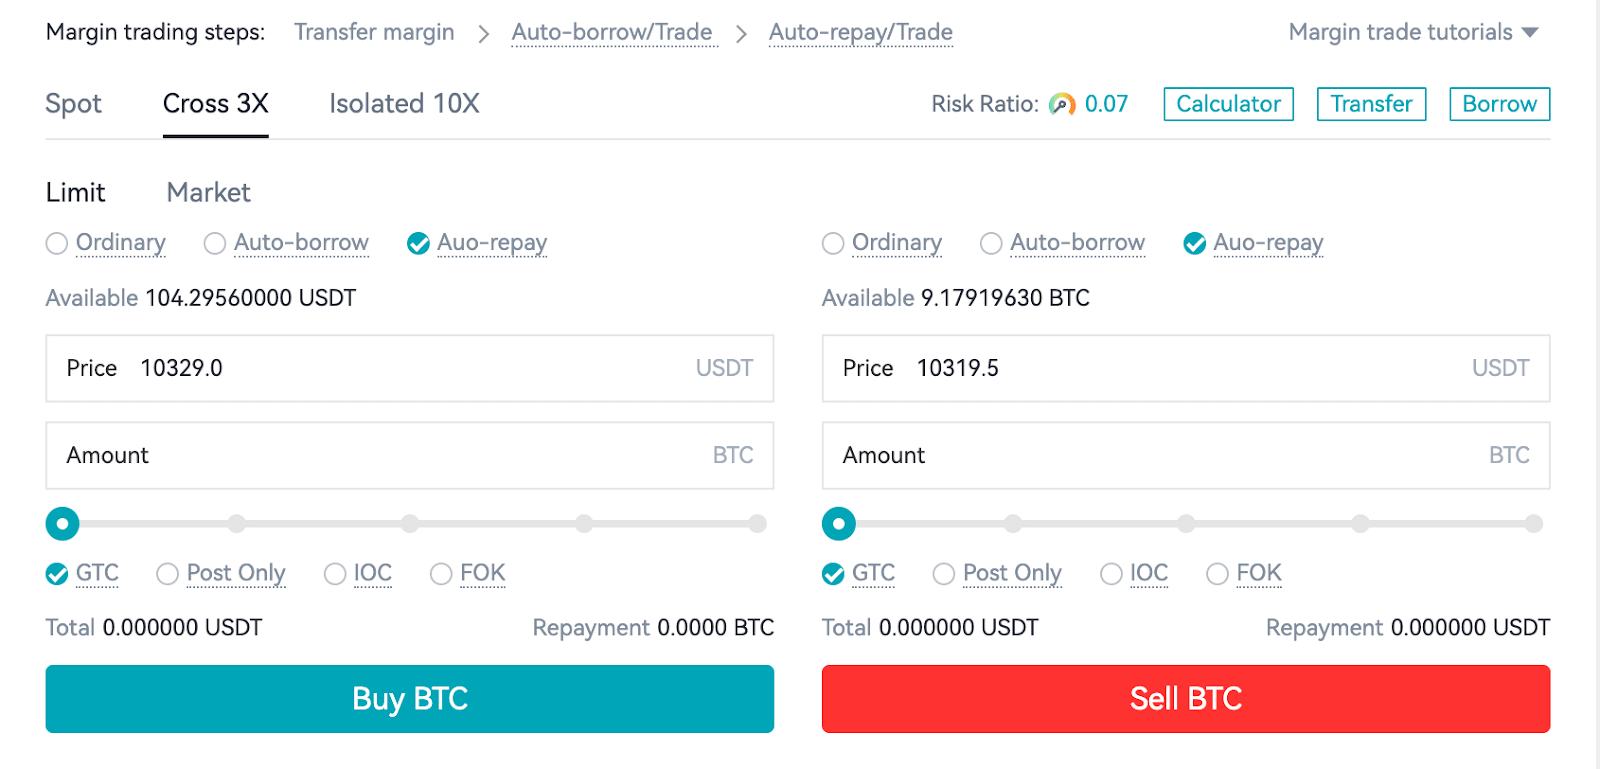
Task: Click chevron after Transfer margin step
Action: [483, 34]
